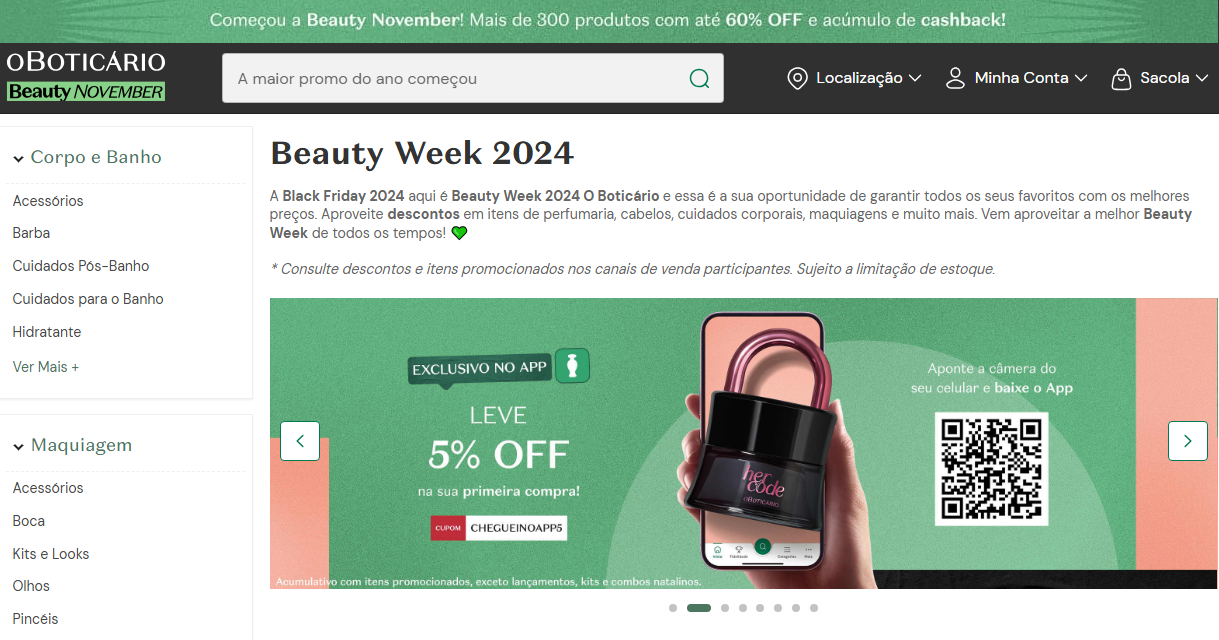Open the O Boticário Beauty November logo

(86, 77)
